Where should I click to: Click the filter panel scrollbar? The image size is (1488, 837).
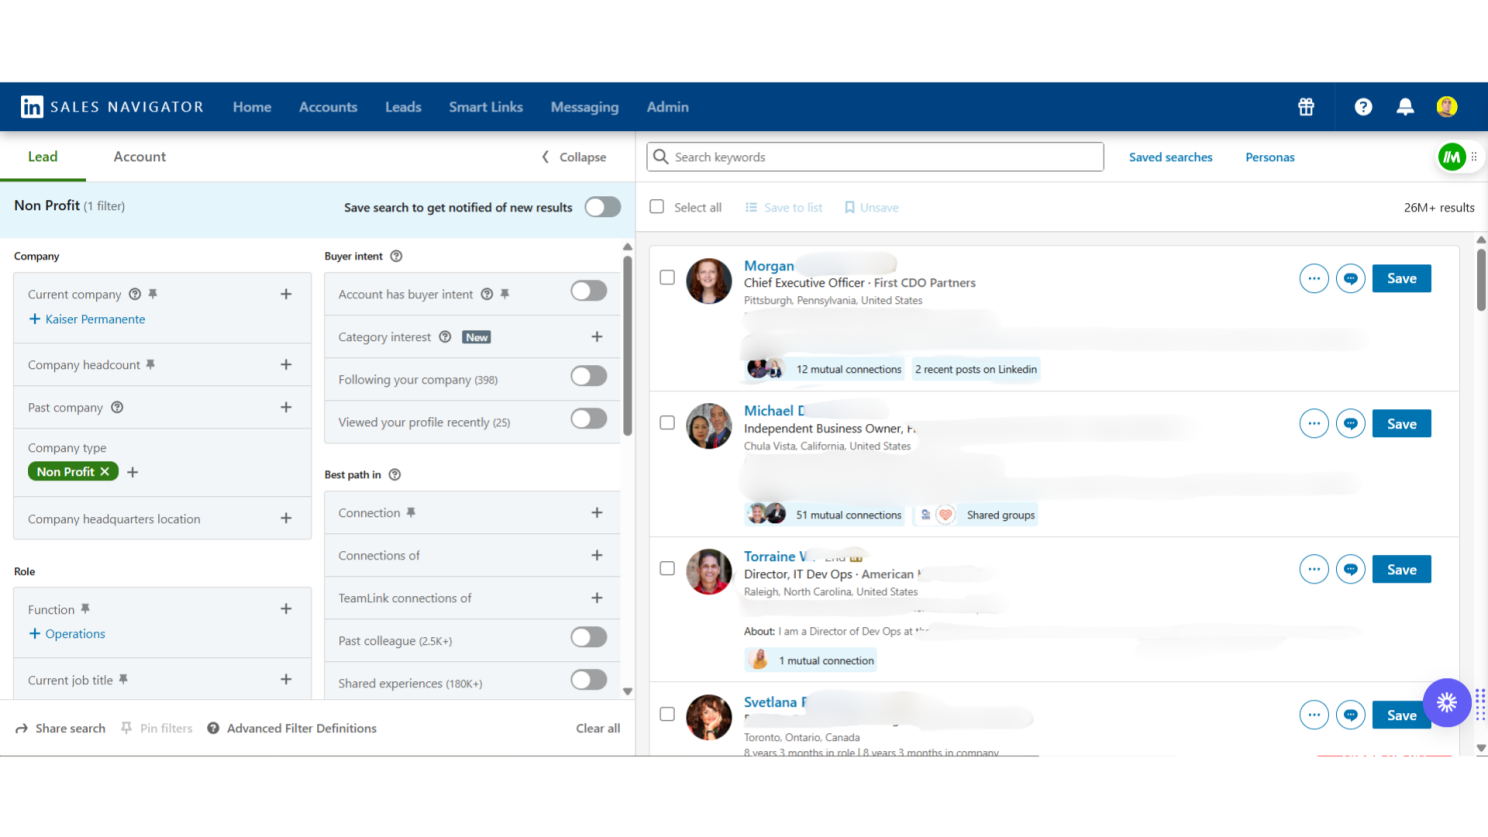click(x=627, y=346)
